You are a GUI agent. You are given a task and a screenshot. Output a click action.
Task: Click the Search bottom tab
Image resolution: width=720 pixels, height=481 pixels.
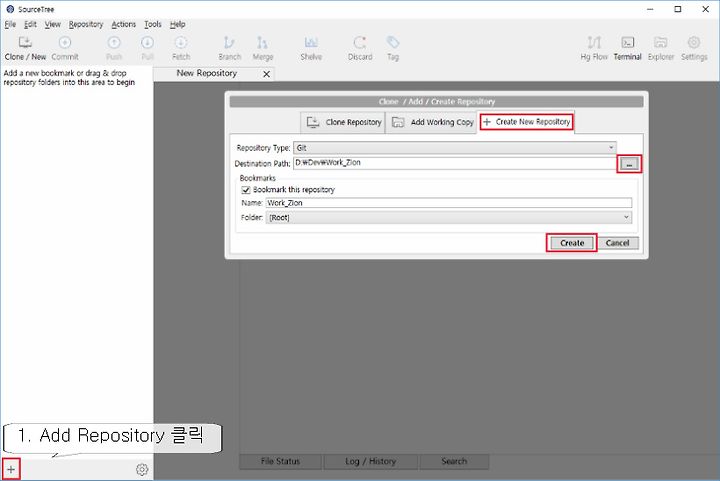tap(454, 461)
